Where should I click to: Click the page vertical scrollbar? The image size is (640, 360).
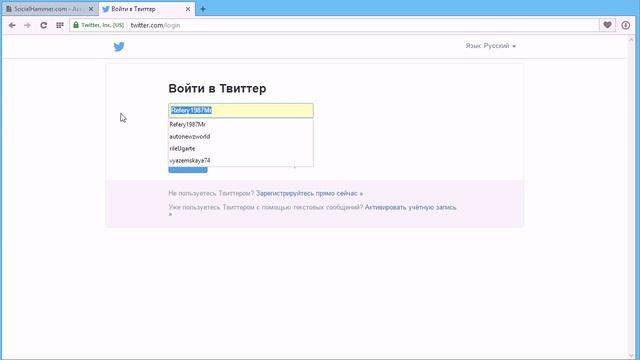click(631, 197)
